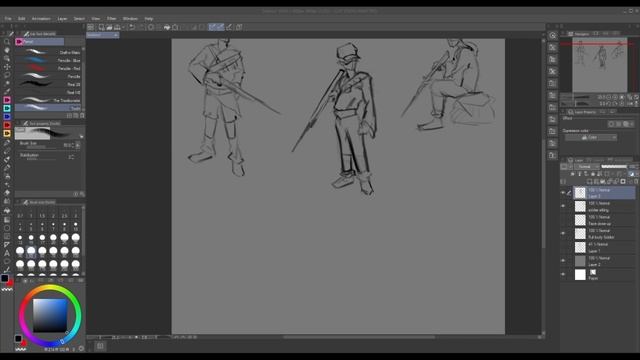This screenshot has width=640, height=360.
Task: Select the cyan custom tool icon
Action: point(7,108)
